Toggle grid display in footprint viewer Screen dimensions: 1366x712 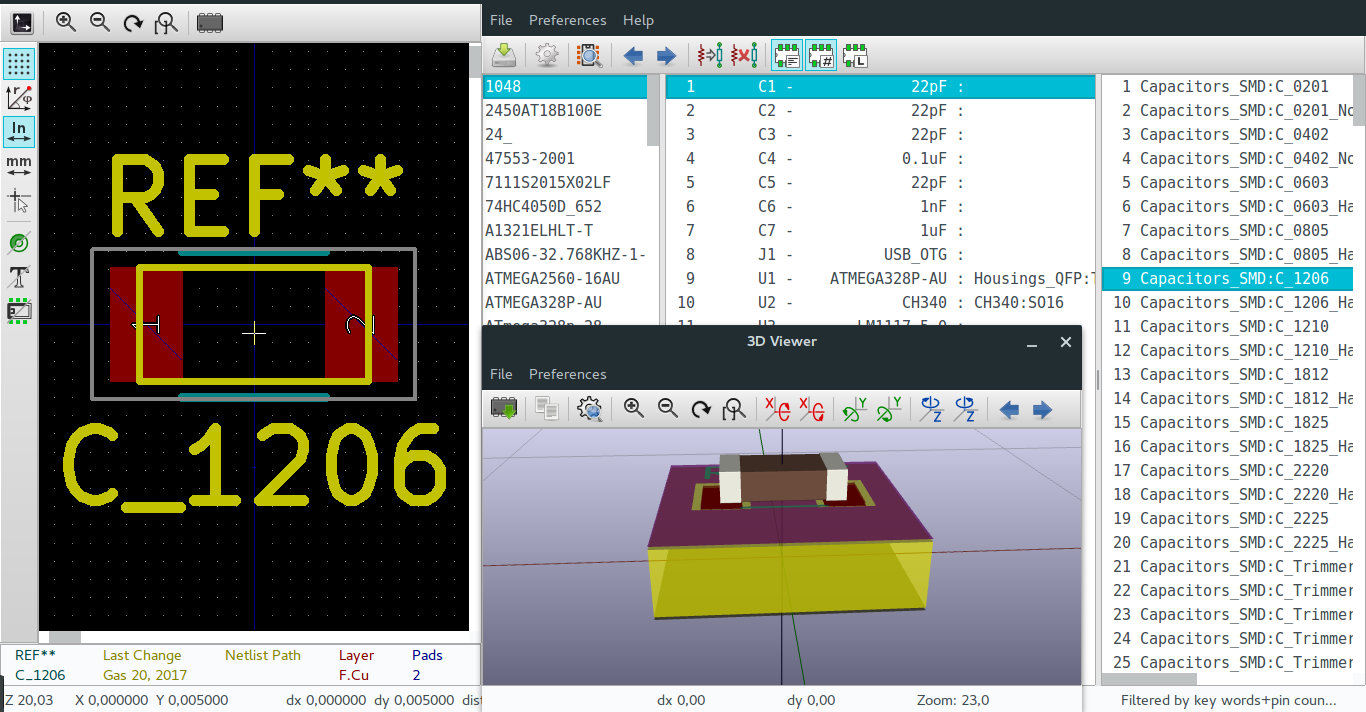pos(19,64)
